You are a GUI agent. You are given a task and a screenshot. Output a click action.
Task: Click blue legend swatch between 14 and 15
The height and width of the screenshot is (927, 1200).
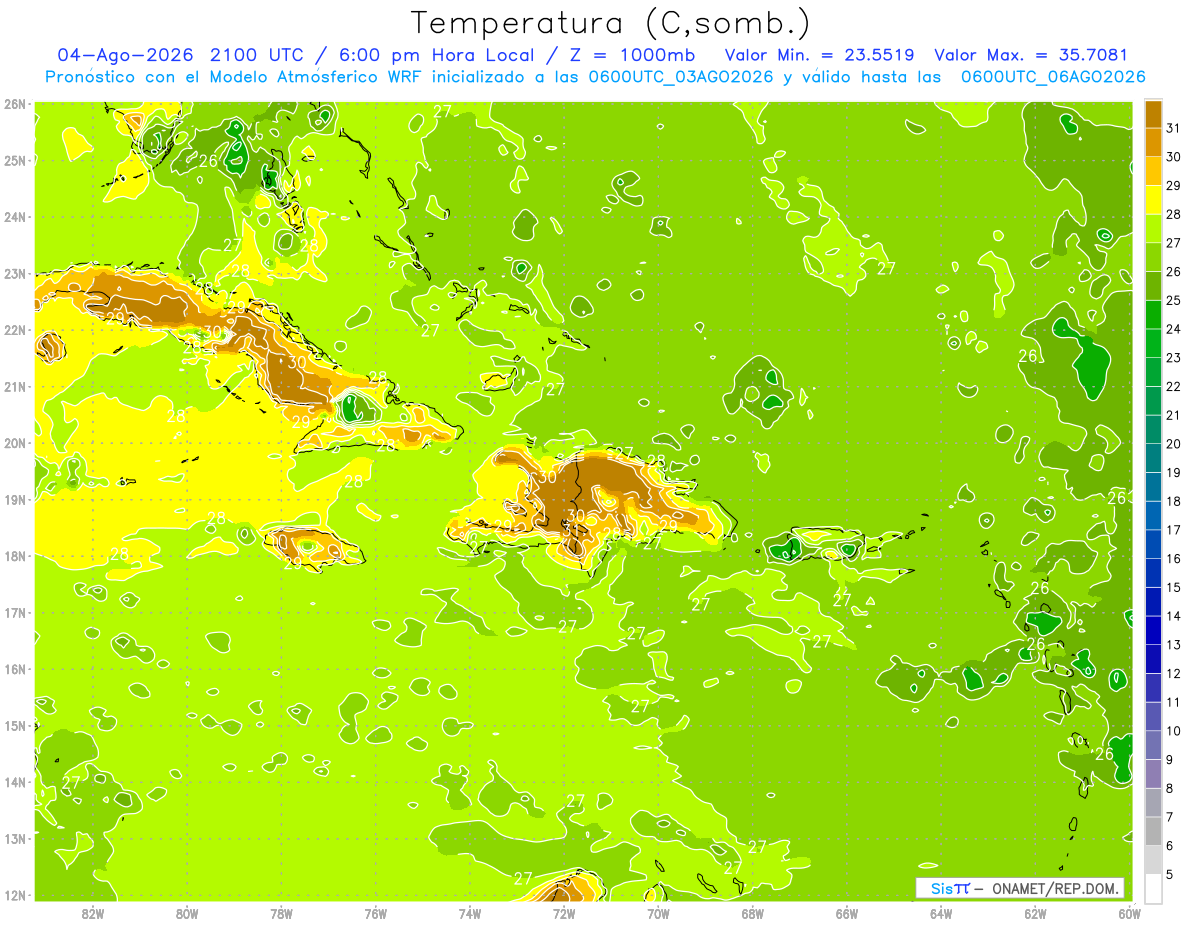coord(1153,601)
